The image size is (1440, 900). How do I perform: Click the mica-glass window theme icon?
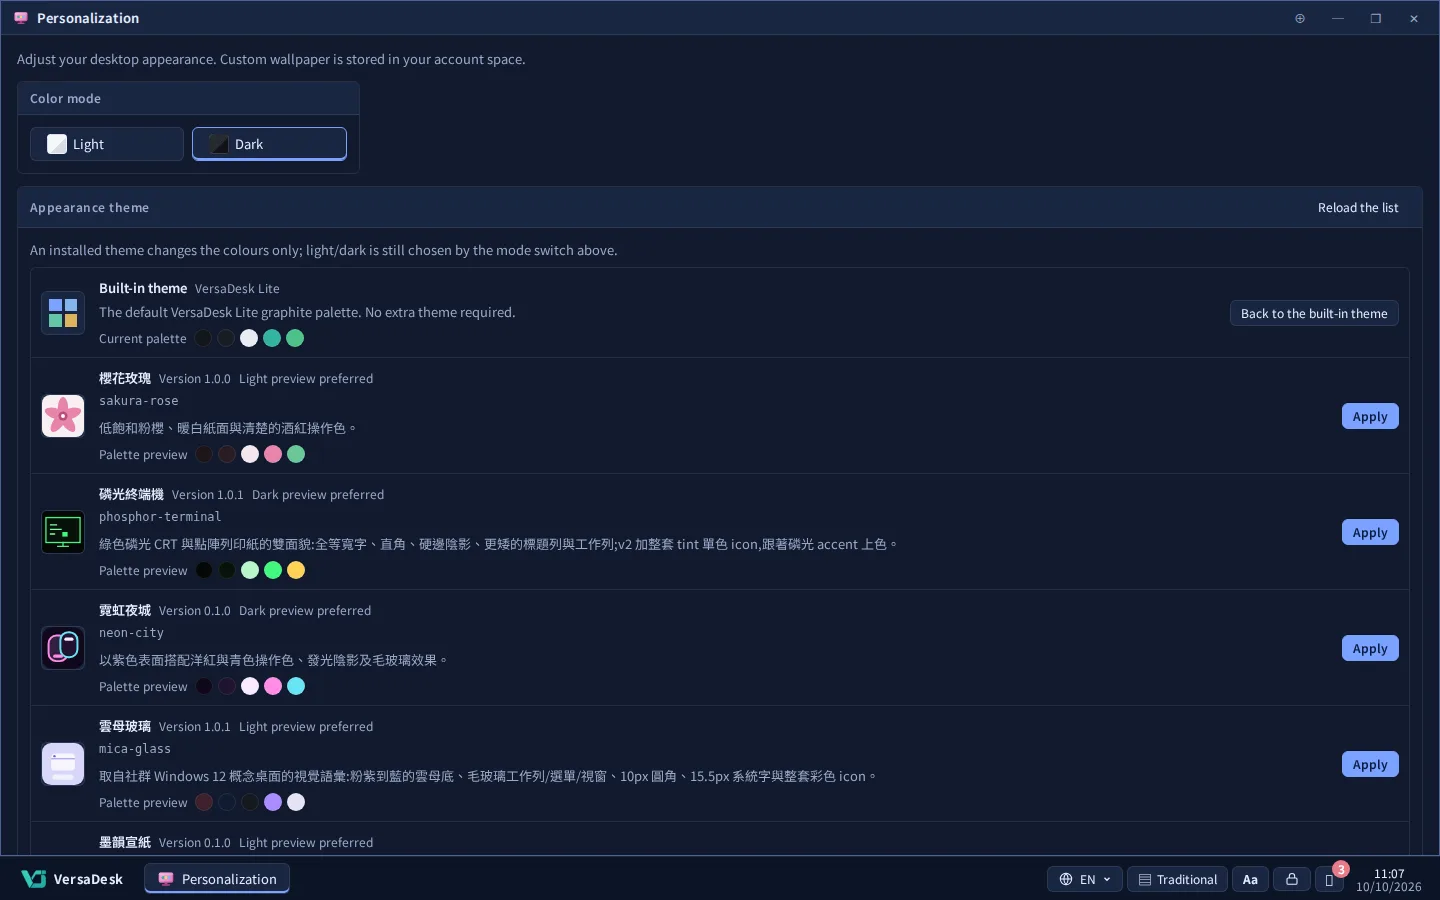(x=63, y=764)
